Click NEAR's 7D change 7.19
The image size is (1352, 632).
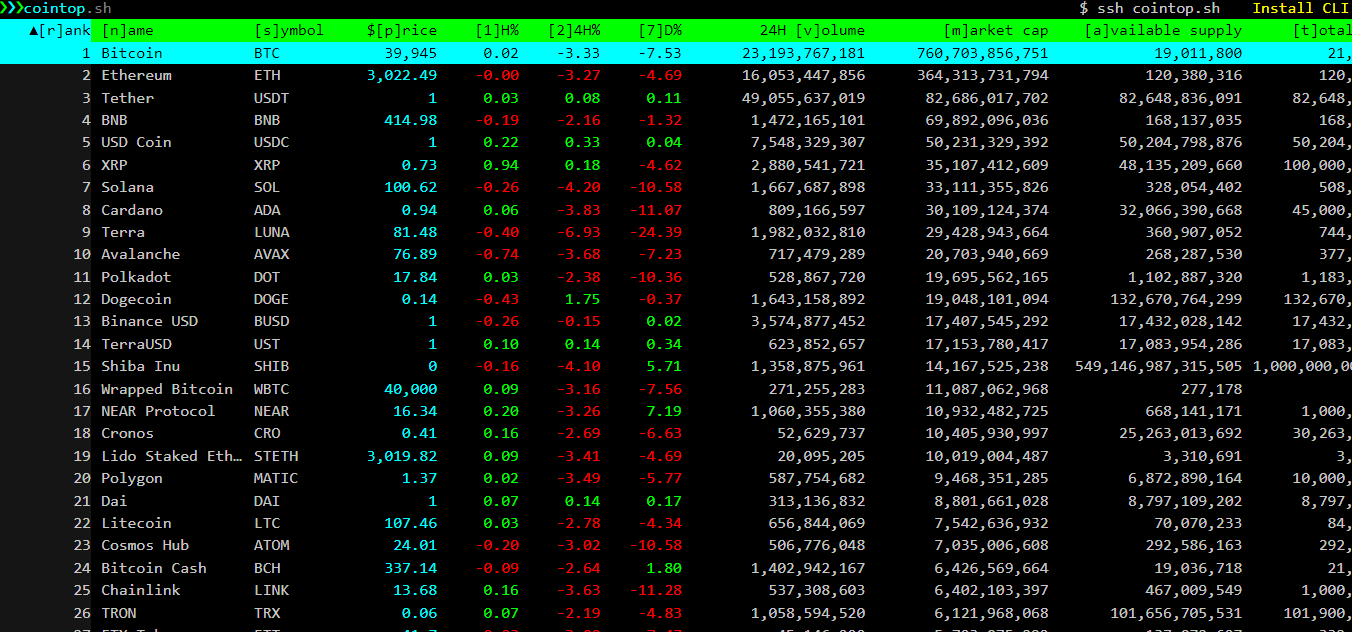(664, 411)
